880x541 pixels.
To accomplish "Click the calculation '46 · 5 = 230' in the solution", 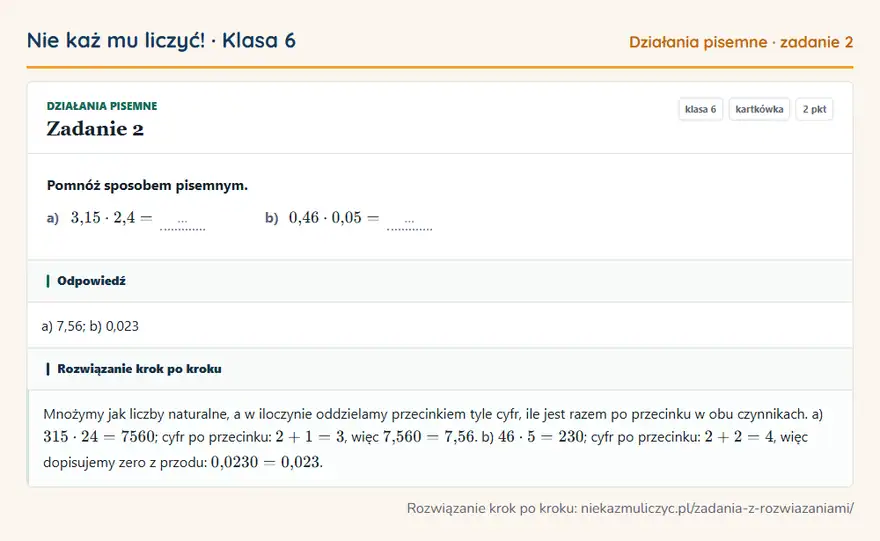I will click(540, 437).
